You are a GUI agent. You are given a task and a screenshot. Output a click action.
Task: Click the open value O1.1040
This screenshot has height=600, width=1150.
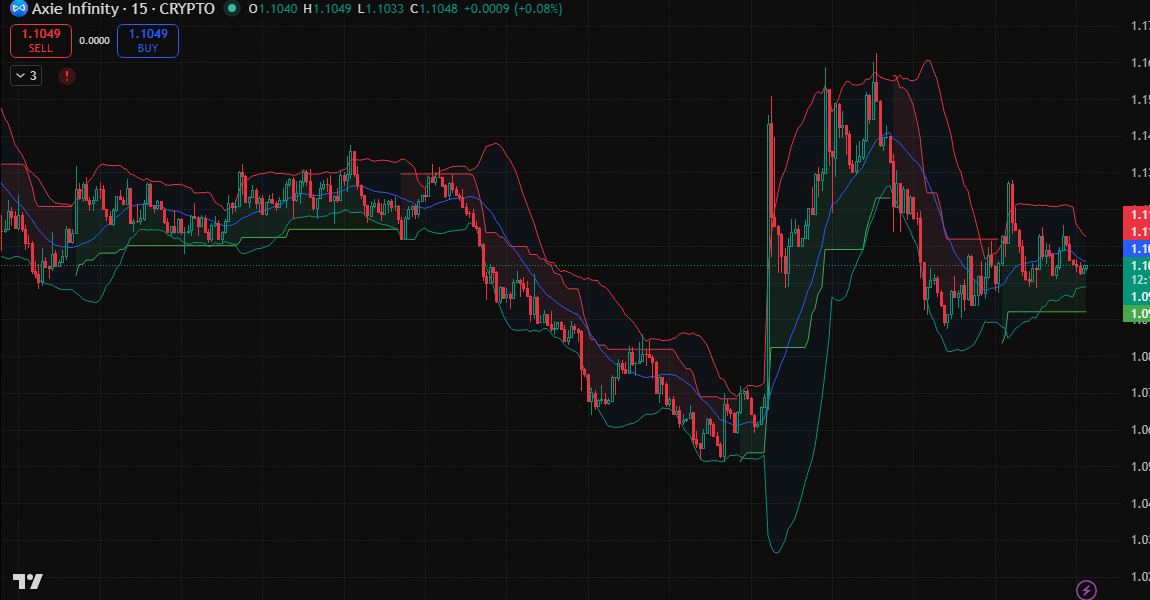click(x=273, y=9)
